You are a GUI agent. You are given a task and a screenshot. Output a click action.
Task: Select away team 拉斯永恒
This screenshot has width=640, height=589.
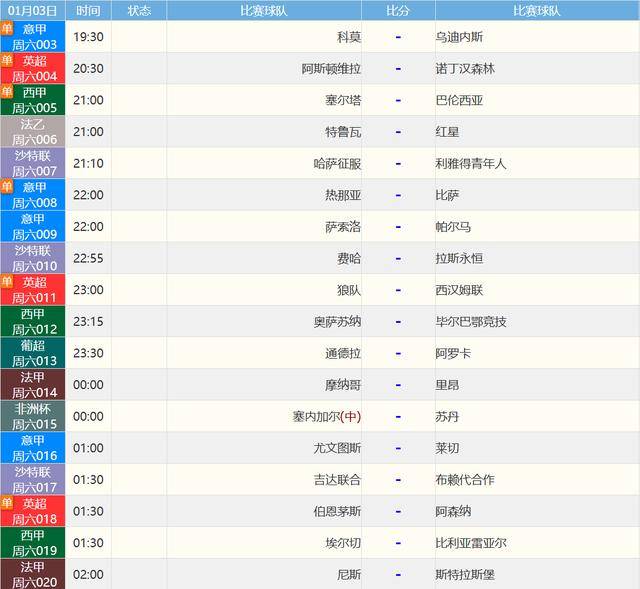[x=459, y=258]
